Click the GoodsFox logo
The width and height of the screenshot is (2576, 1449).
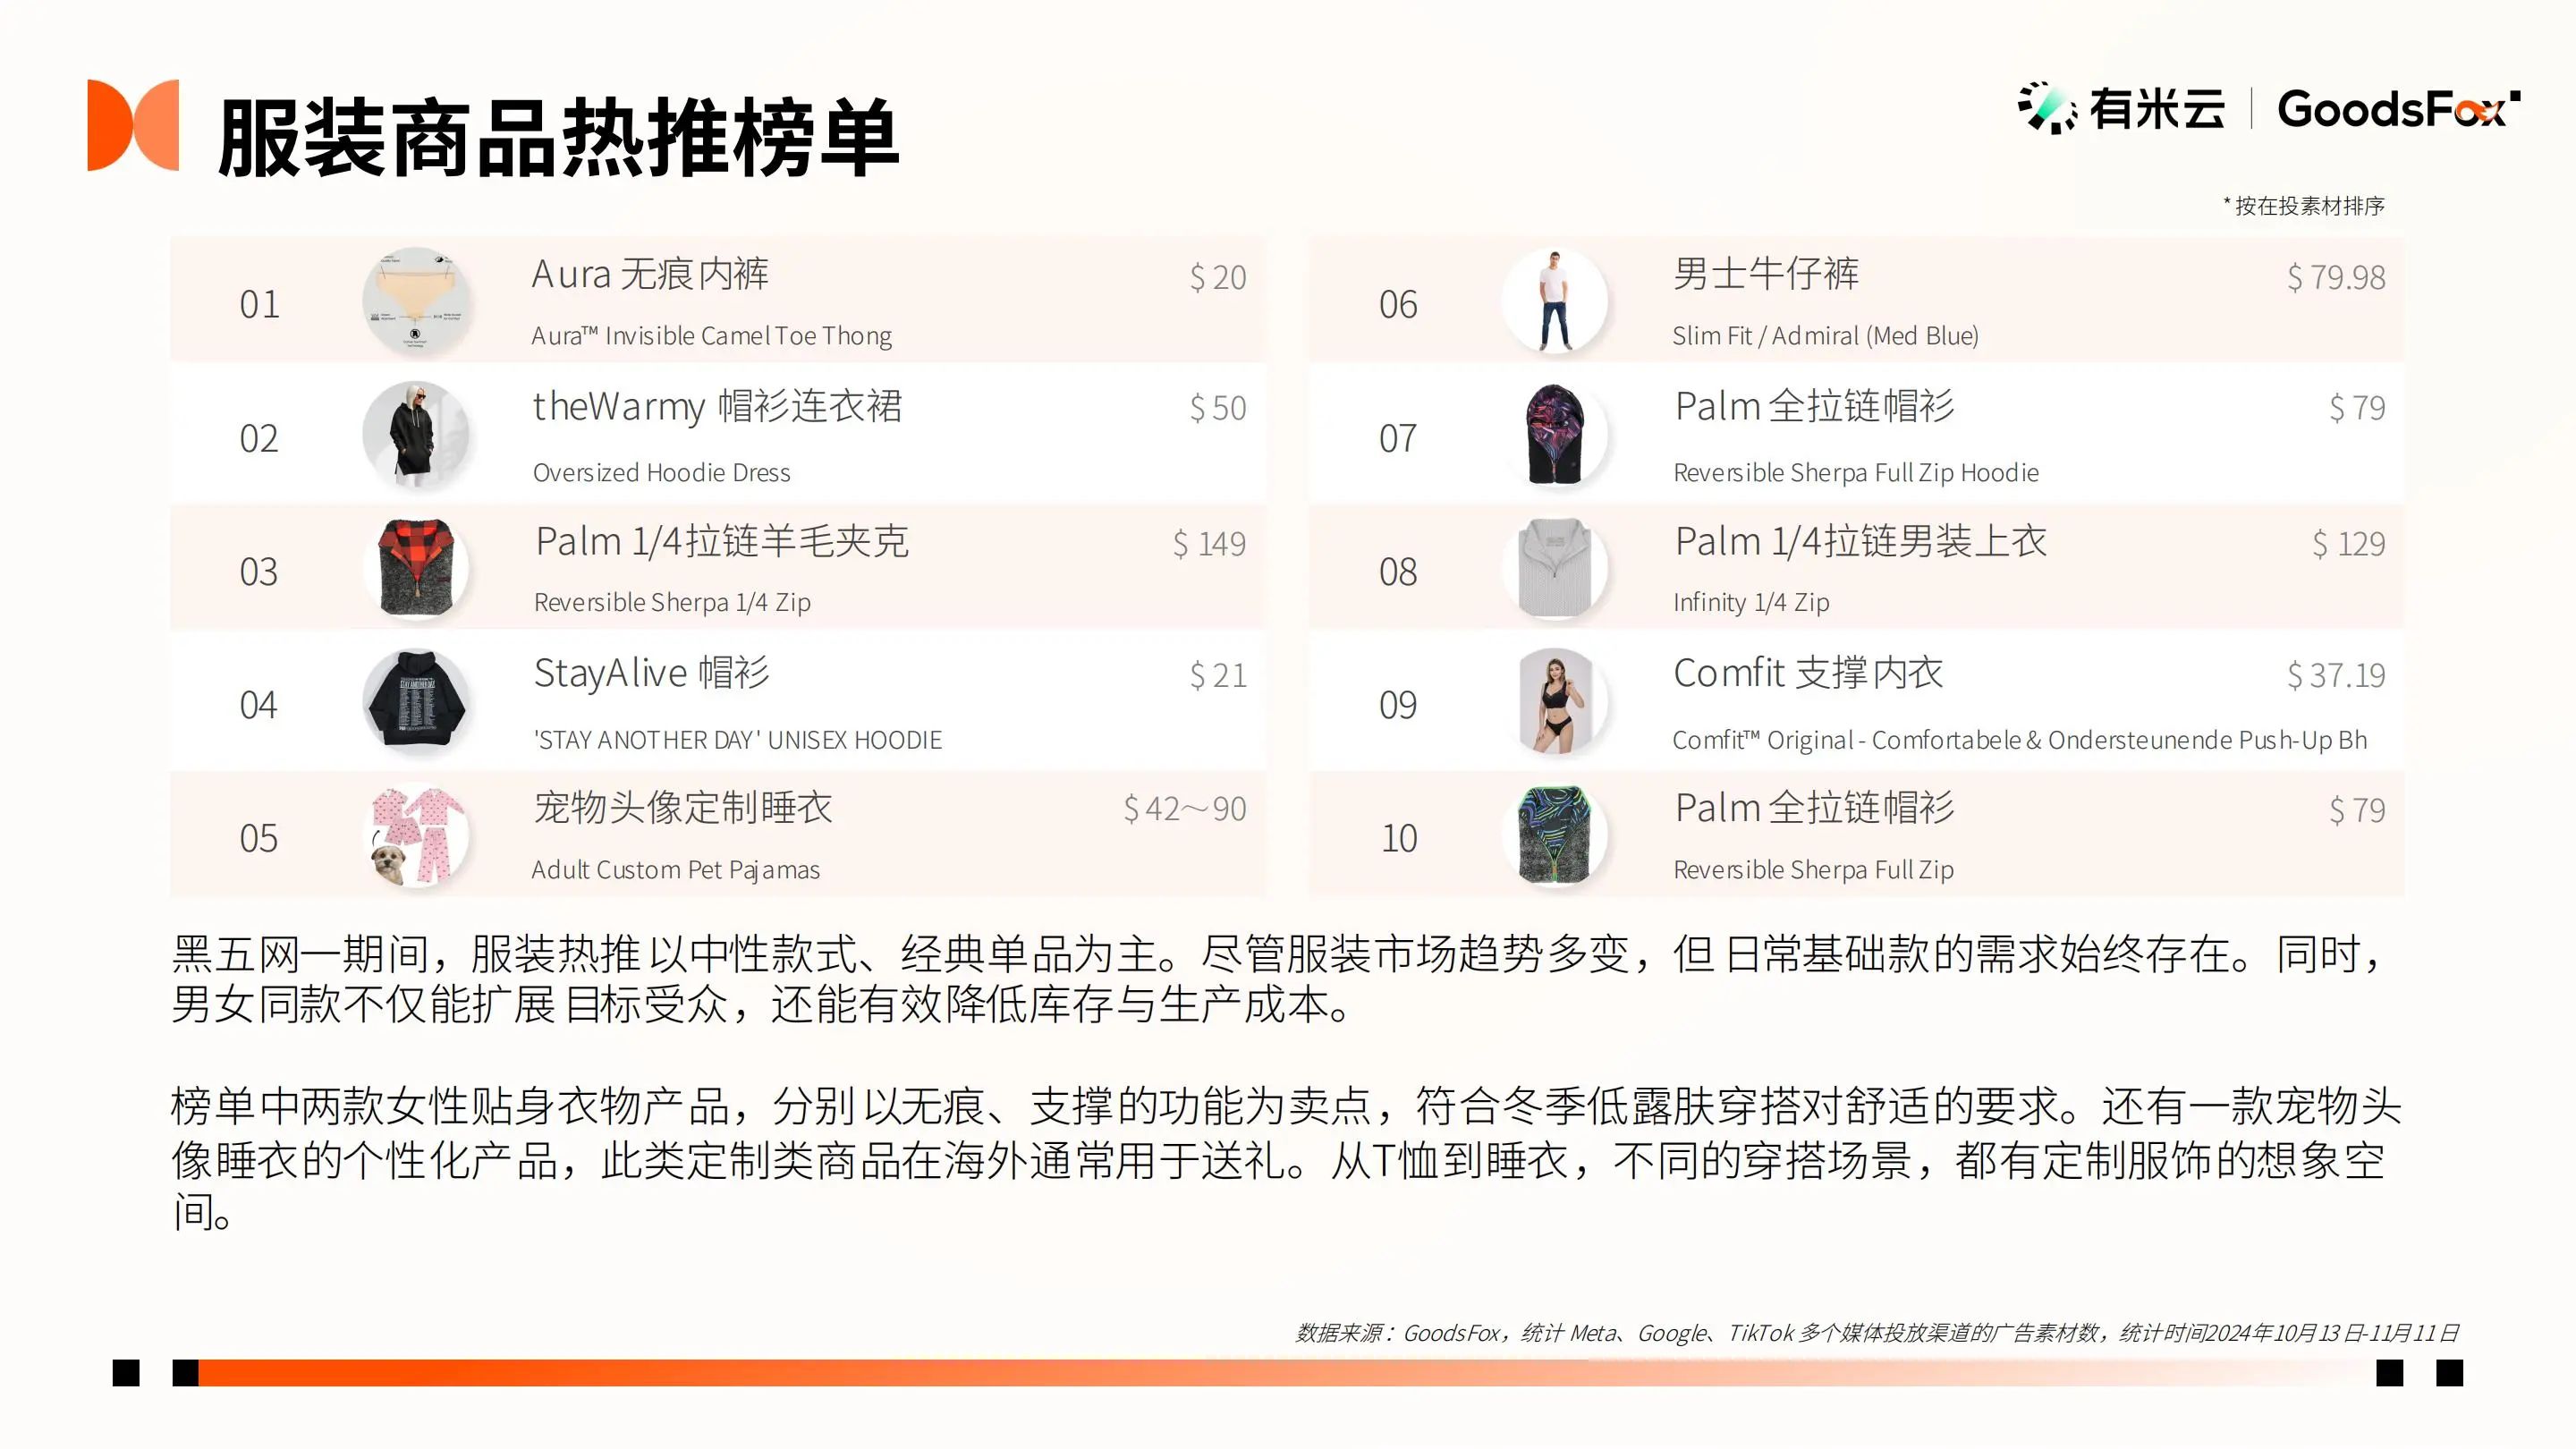point(2398,108)
